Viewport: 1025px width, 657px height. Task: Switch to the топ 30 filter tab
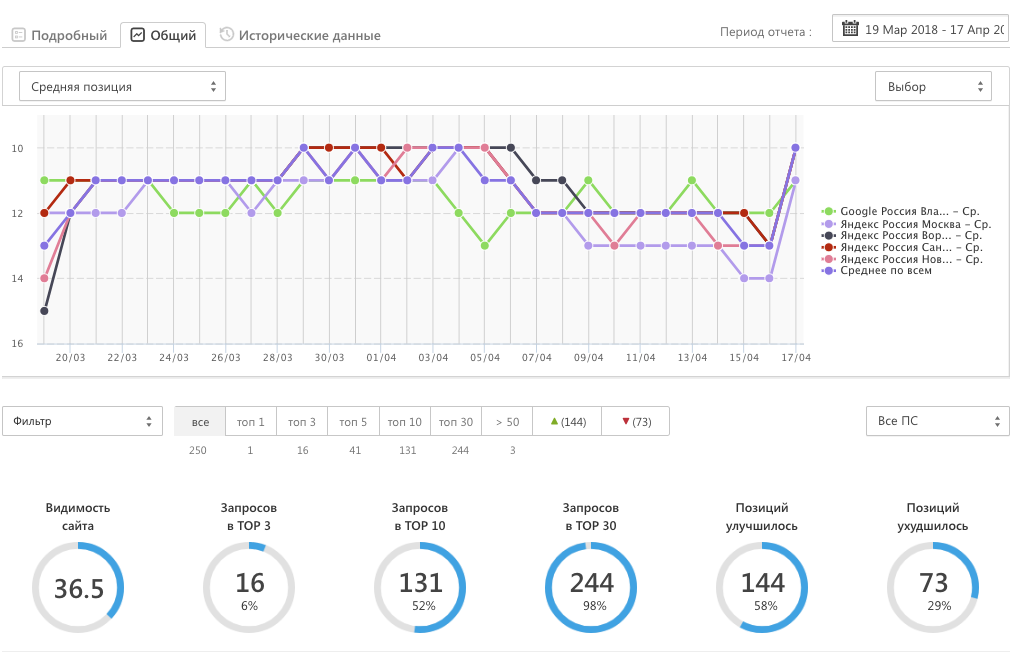[x=456, y=422]
